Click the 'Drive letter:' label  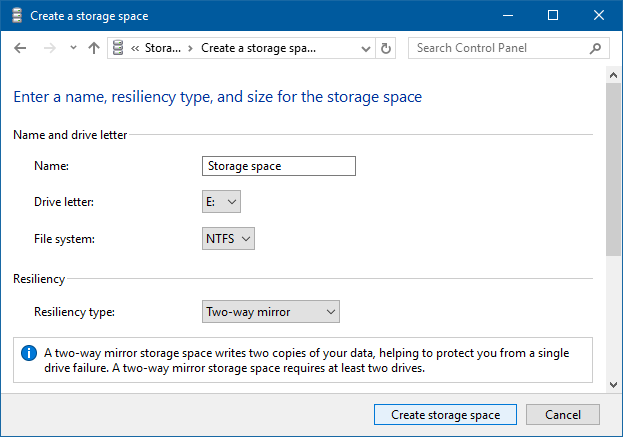64,202
